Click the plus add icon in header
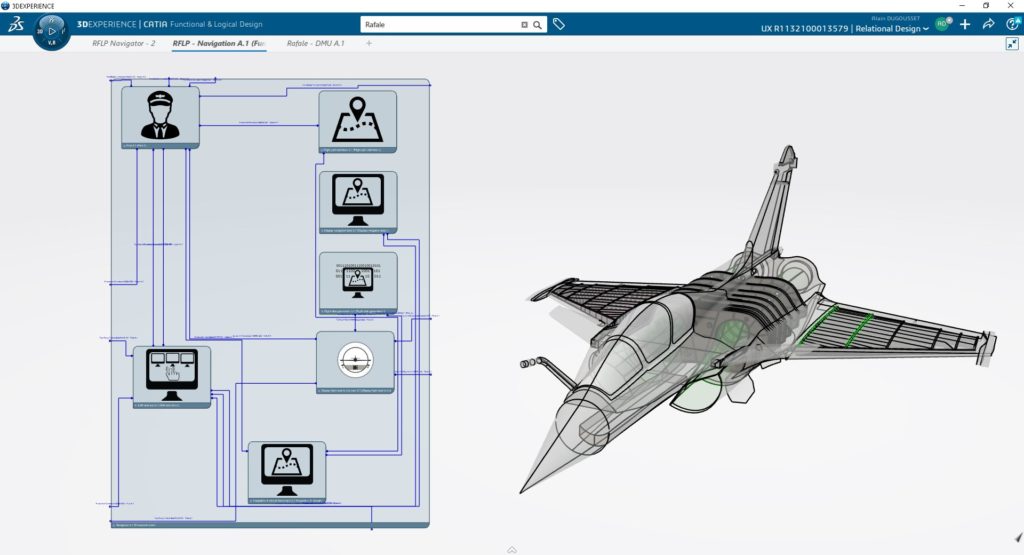 pos(965,24)
